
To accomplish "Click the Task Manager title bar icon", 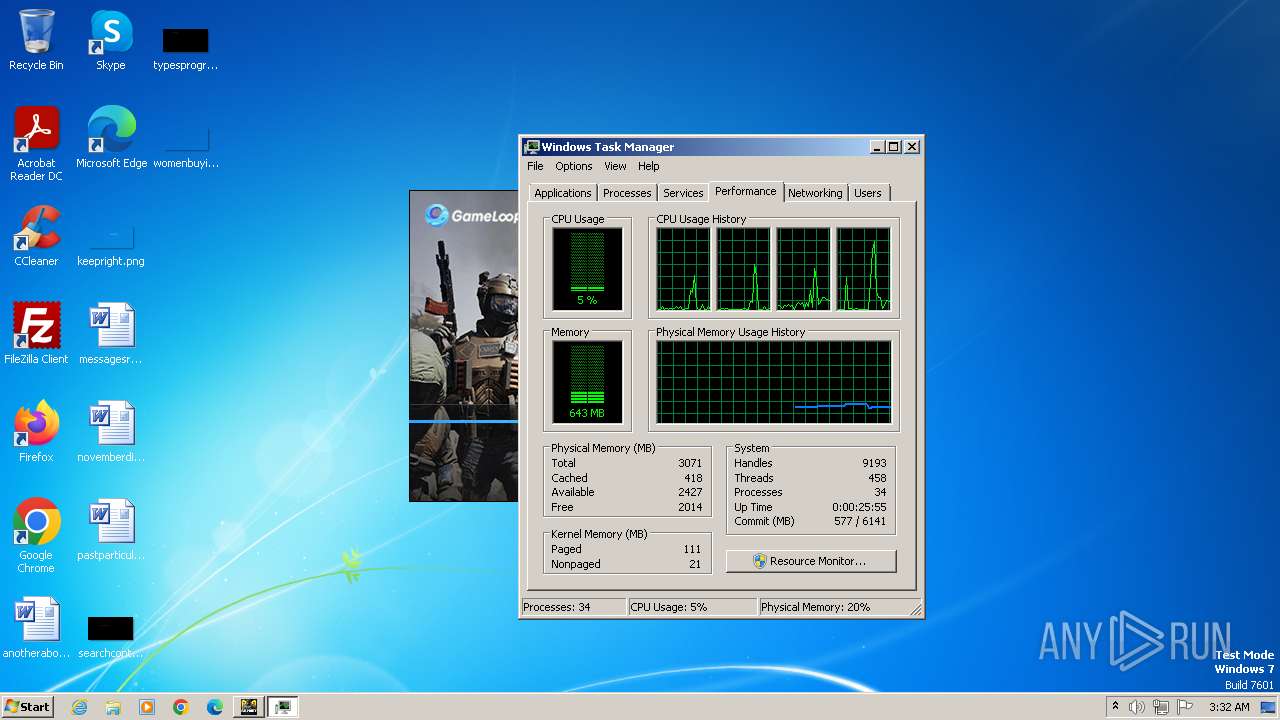I will (x=532, y=147).
